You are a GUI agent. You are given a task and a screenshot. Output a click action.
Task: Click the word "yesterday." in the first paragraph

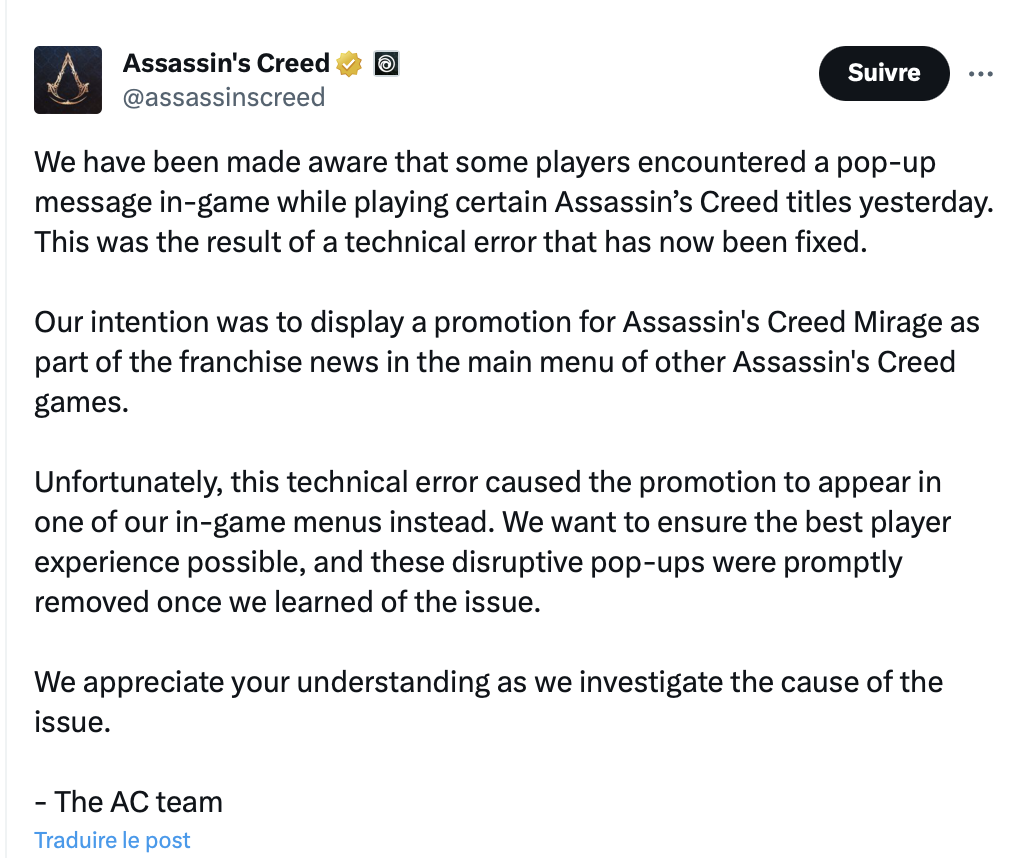click(x=926, y=202)
